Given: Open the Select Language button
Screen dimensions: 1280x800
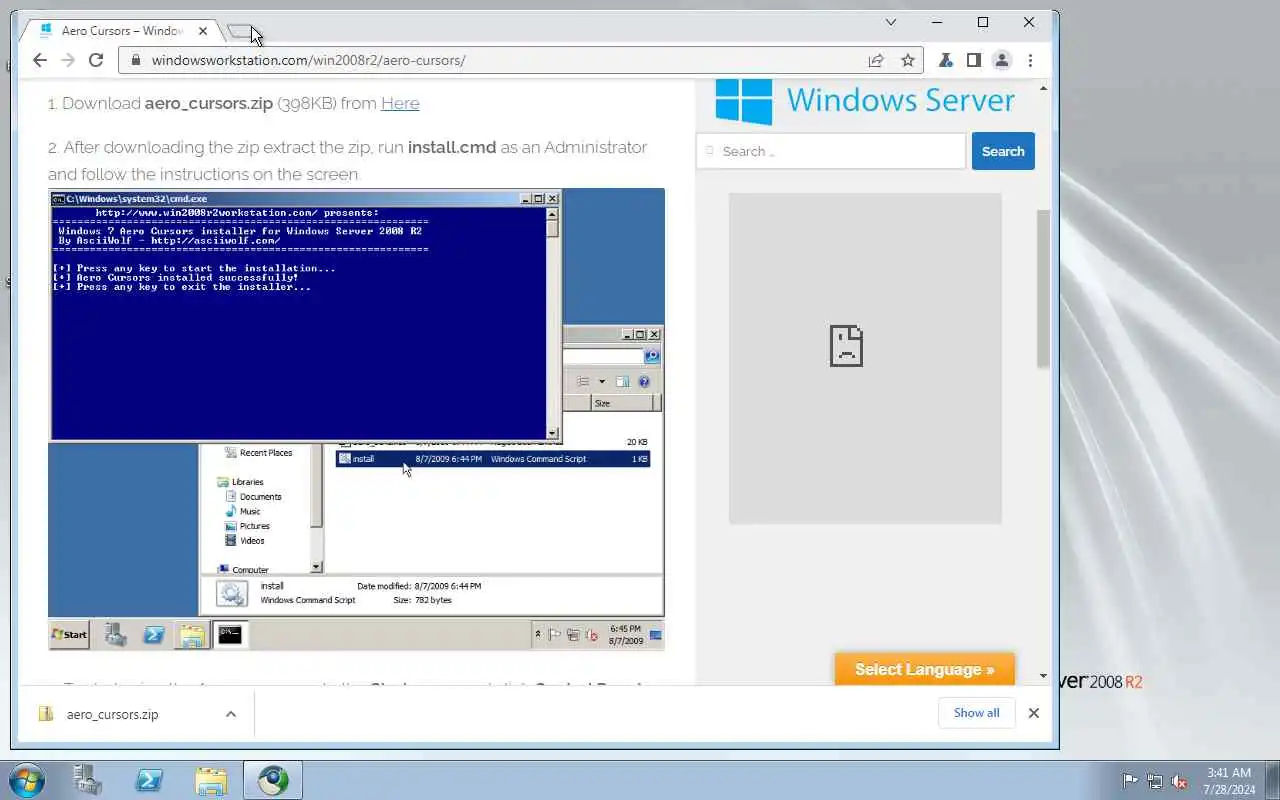Looking at the screenshot, I should click(x=925, y=669).
